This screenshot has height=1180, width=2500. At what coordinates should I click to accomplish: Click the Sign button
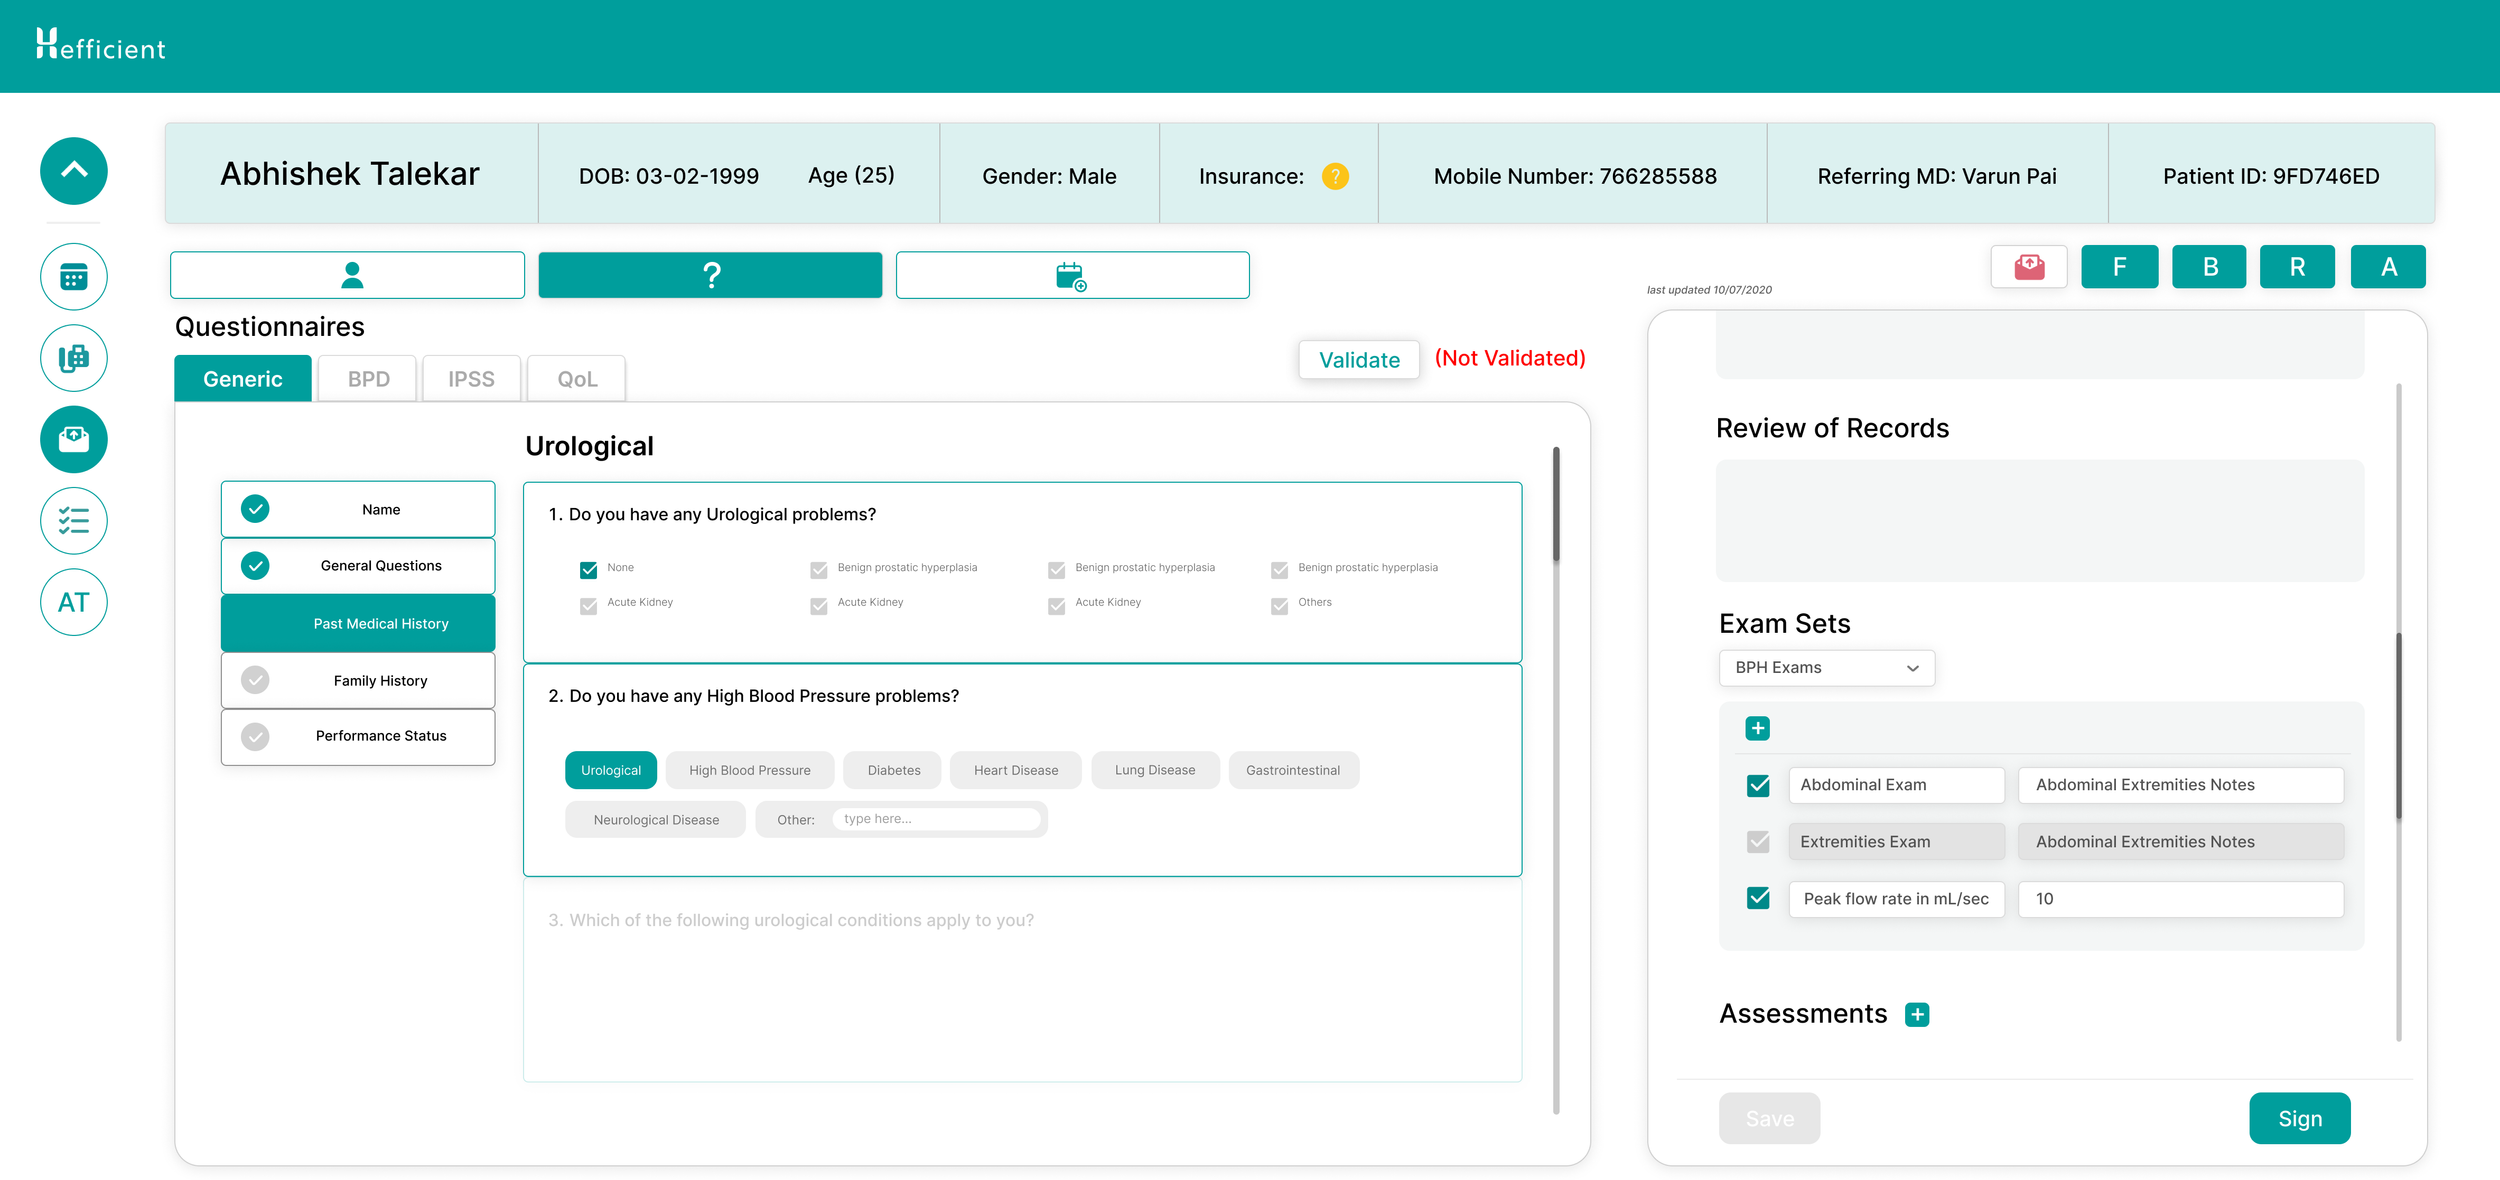pyautogui.click(x=2299, y=1118)
